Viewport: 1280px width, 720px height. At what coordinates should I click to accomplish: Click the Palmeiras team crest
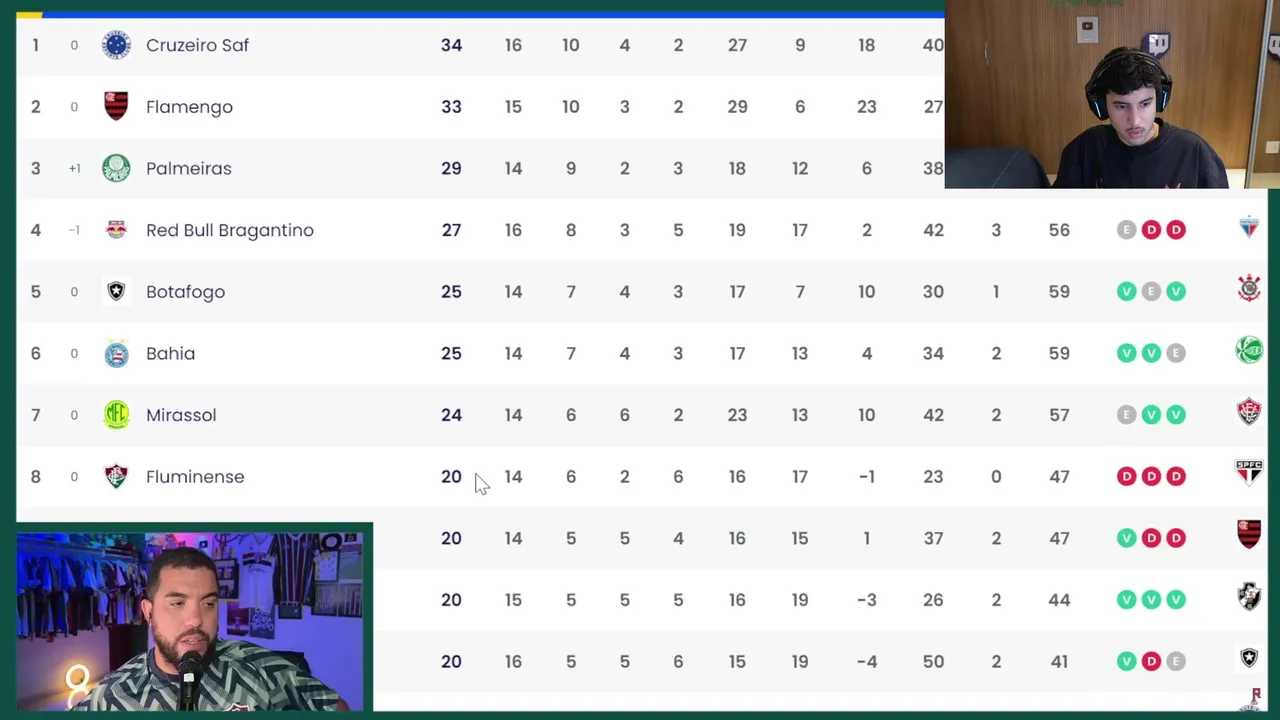[116, 168]
